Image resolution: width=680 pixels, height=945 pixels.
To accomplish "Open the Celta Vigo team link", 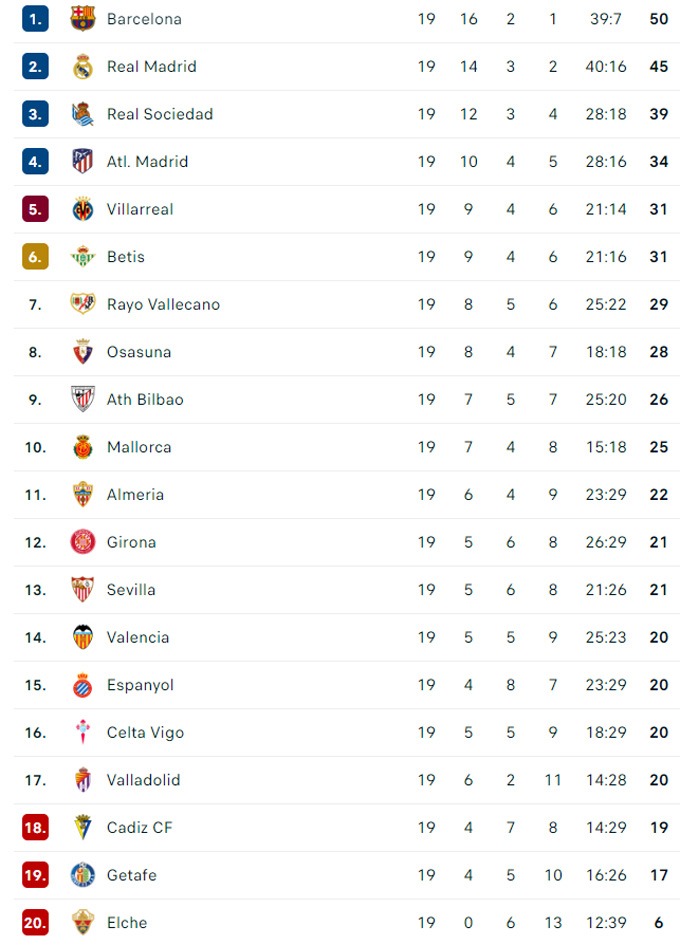I will click(145, 733).
